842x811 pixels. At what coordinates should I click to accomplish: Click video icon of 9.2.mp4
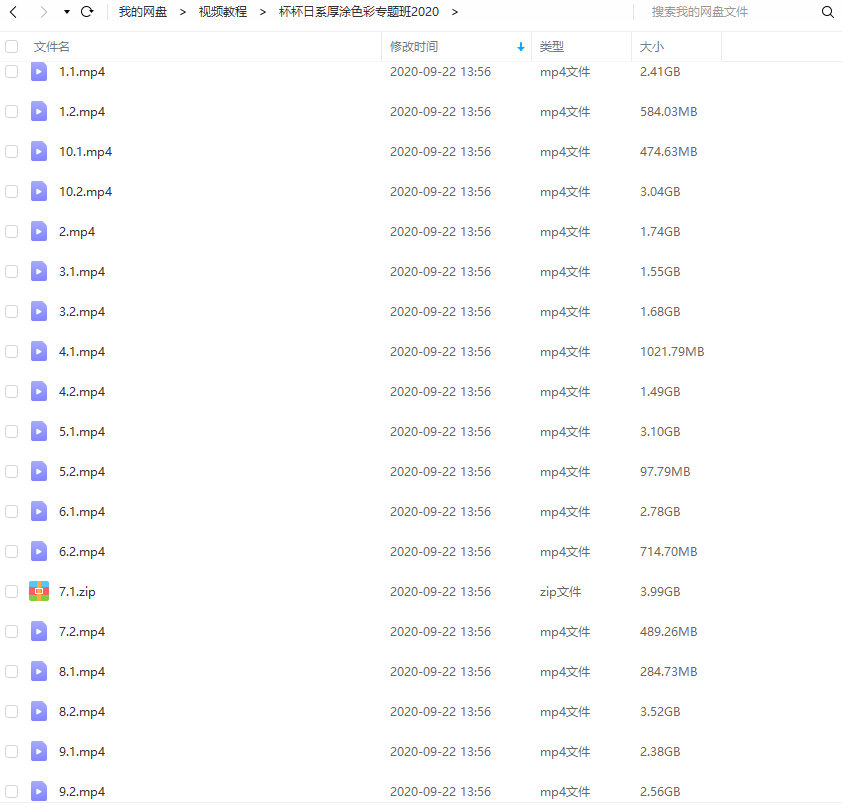tap(39, 792)
